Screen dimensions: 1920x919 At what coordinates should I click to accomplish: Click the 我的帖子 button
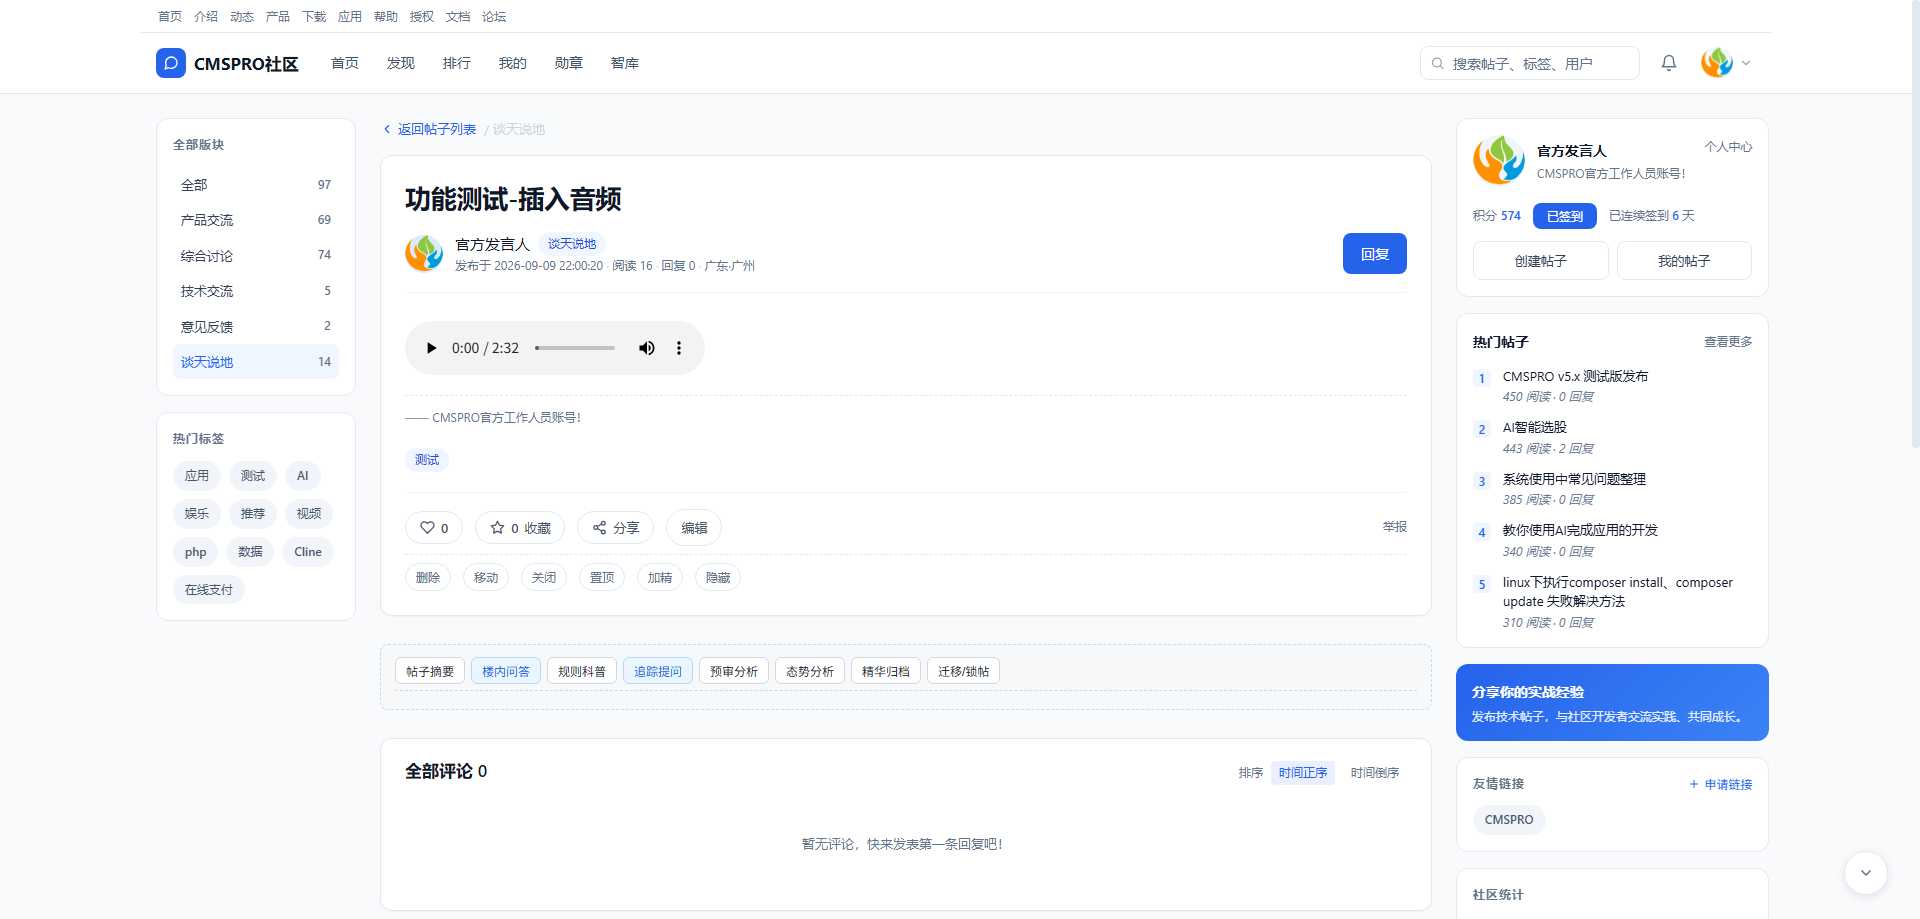pos(1684,261)
